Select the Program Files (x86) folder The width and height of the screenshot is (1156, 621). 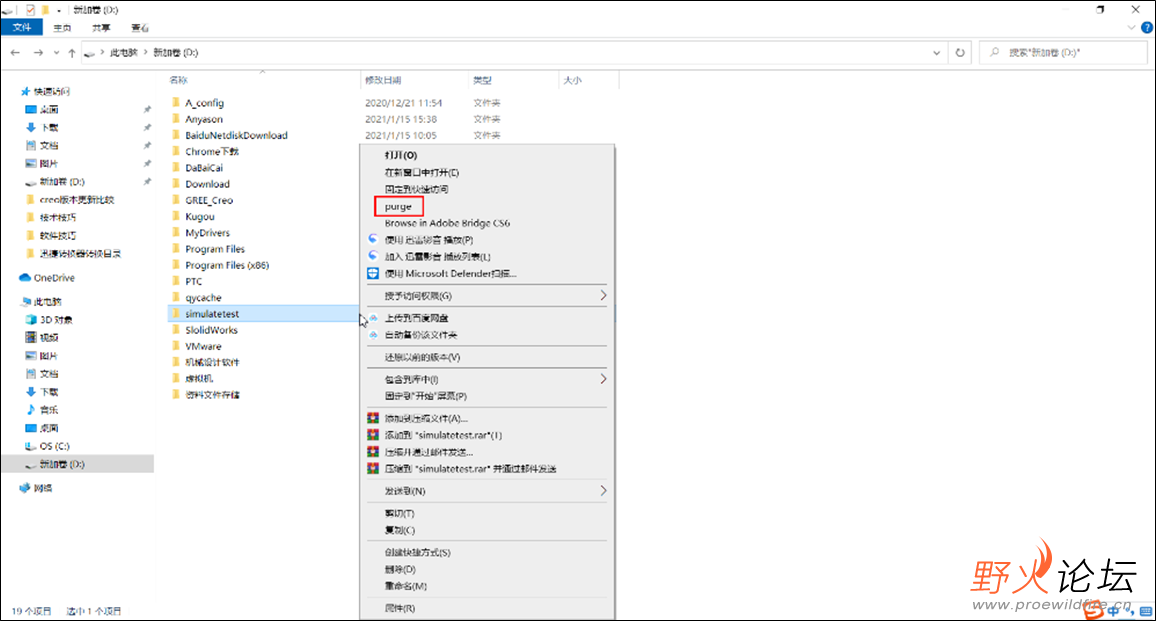pos(227,266)
